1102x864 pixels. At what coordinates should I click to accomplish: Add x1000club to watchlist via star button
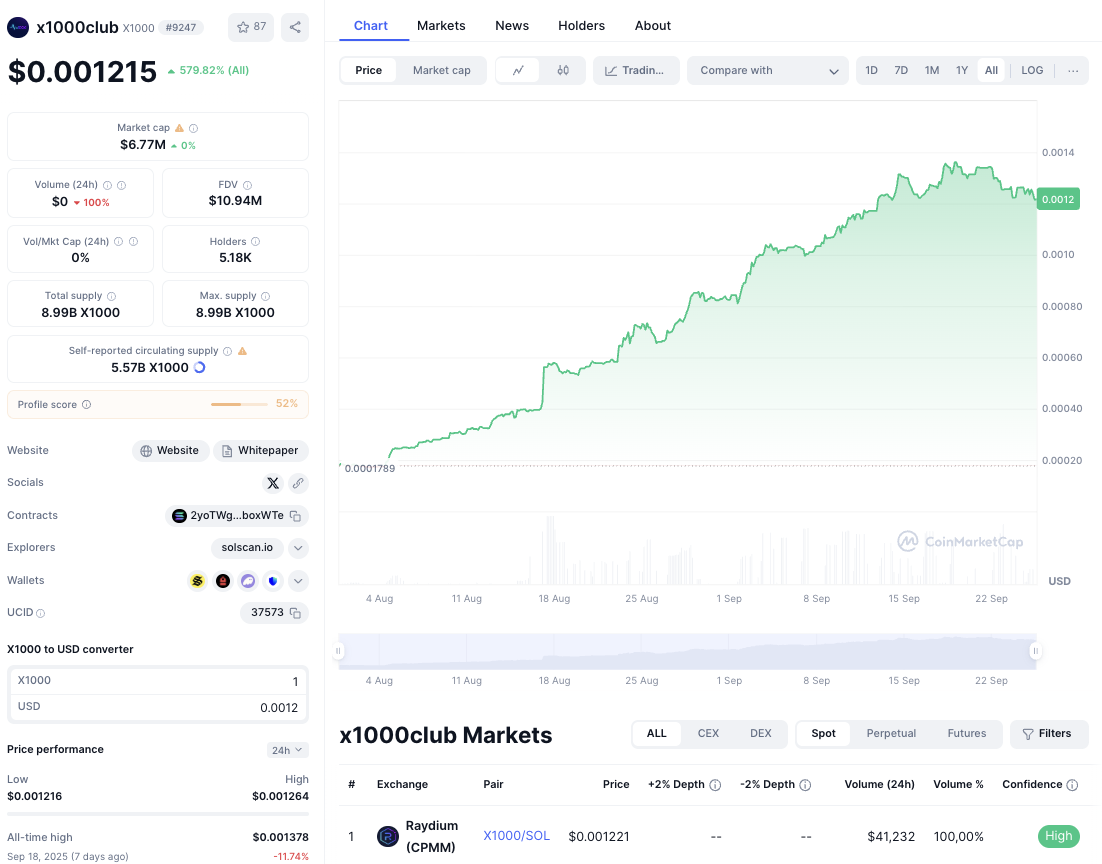pos(251,27)
